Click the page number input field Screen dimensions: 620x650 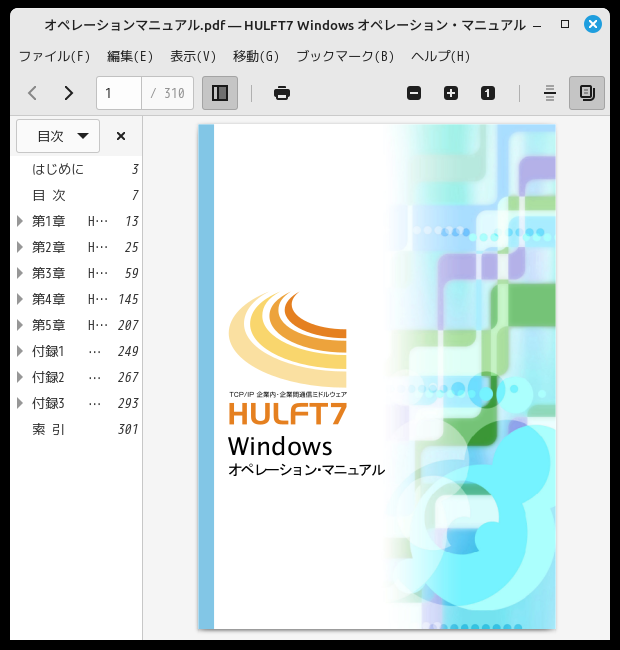[119, 93]
